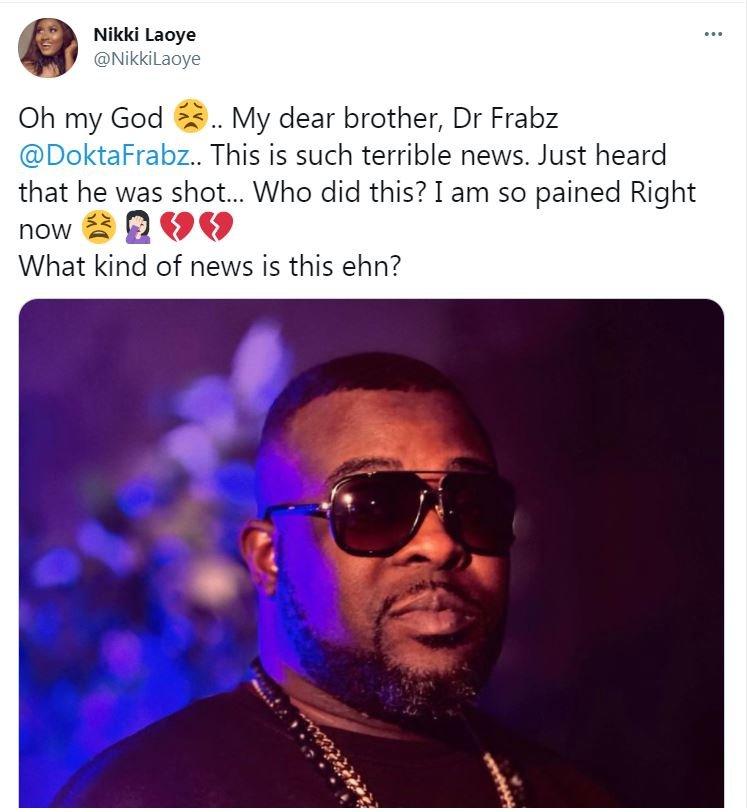Click the "Oh my God" text
Screen dimensions: 748x812
[90, 119]
